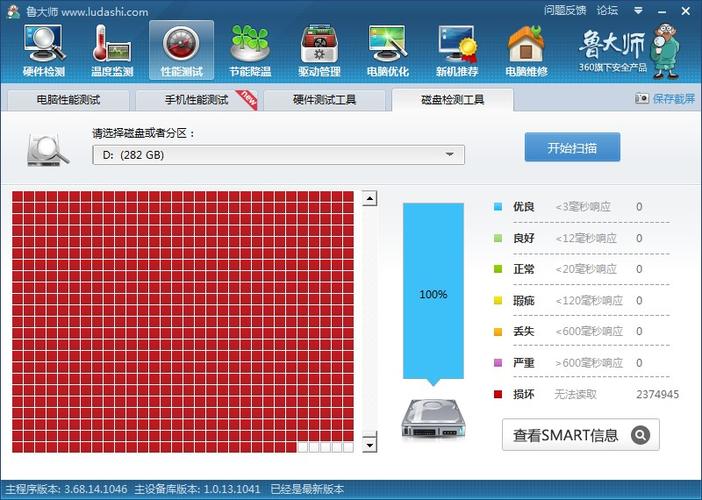
Task: Switch to 电脑性能测试 tab
Action: point(68,100)
